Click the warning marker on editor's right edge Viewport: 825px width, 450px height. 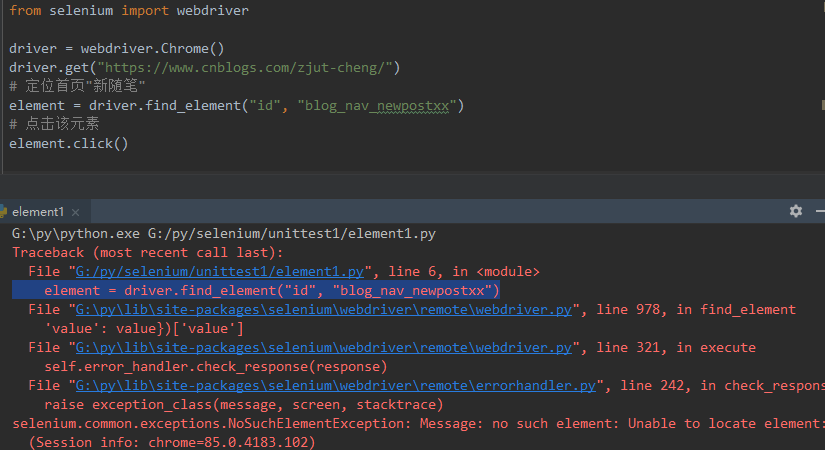pos(823,105)
